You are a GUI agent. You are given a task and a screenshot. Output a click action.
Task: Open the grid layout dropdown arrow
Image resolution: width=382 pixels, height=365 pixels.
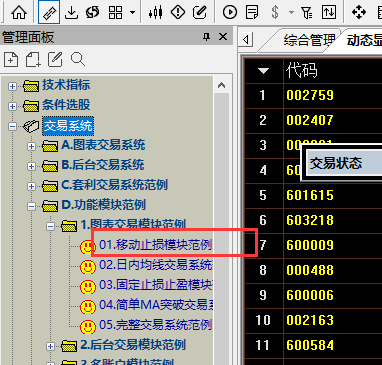tap(132, 13)
